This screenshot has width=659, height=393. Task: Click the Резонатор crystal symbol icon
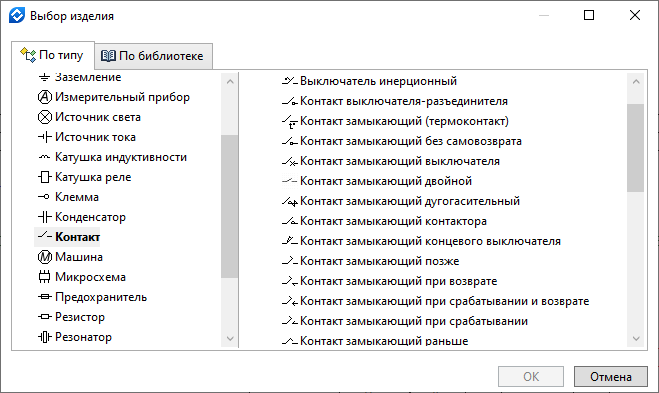pos(45,337)
